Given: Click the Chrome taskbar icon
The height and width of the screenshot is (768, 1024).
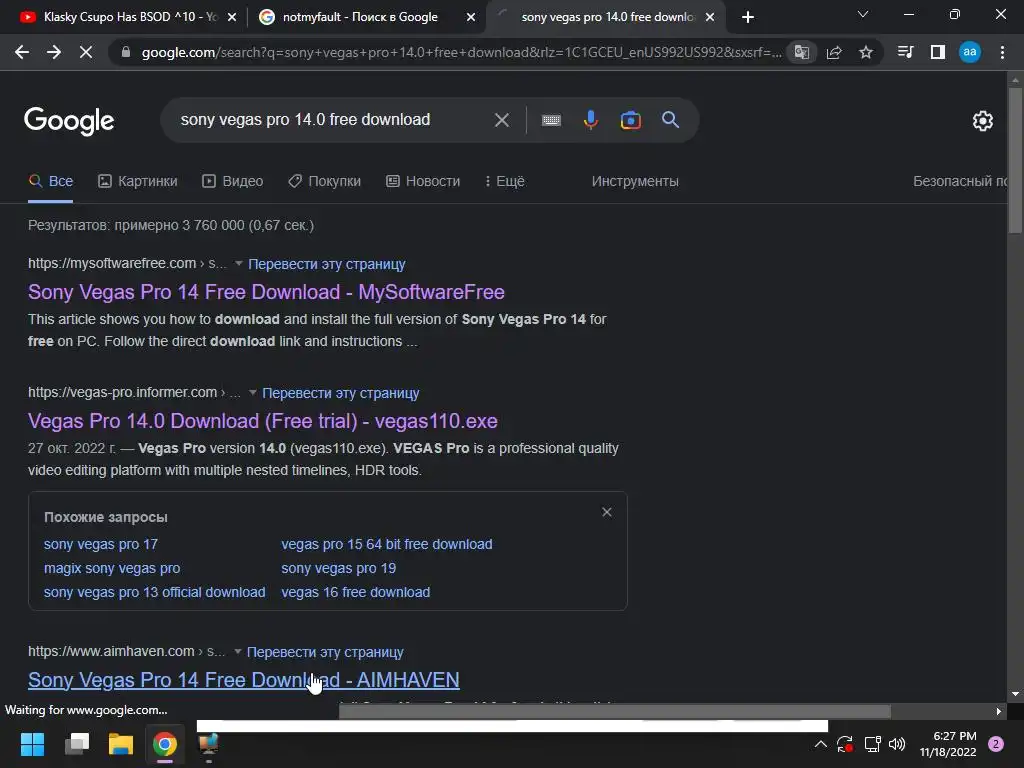Looking at the screenshot, I should coord(165,744).
